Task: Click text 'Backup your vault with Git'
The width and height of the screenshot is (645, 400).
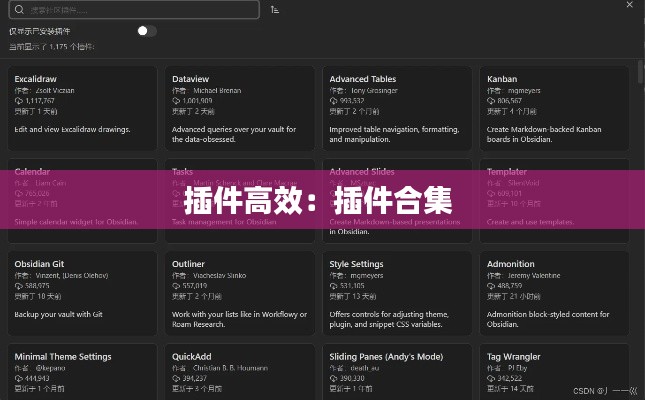Action: 58,314
